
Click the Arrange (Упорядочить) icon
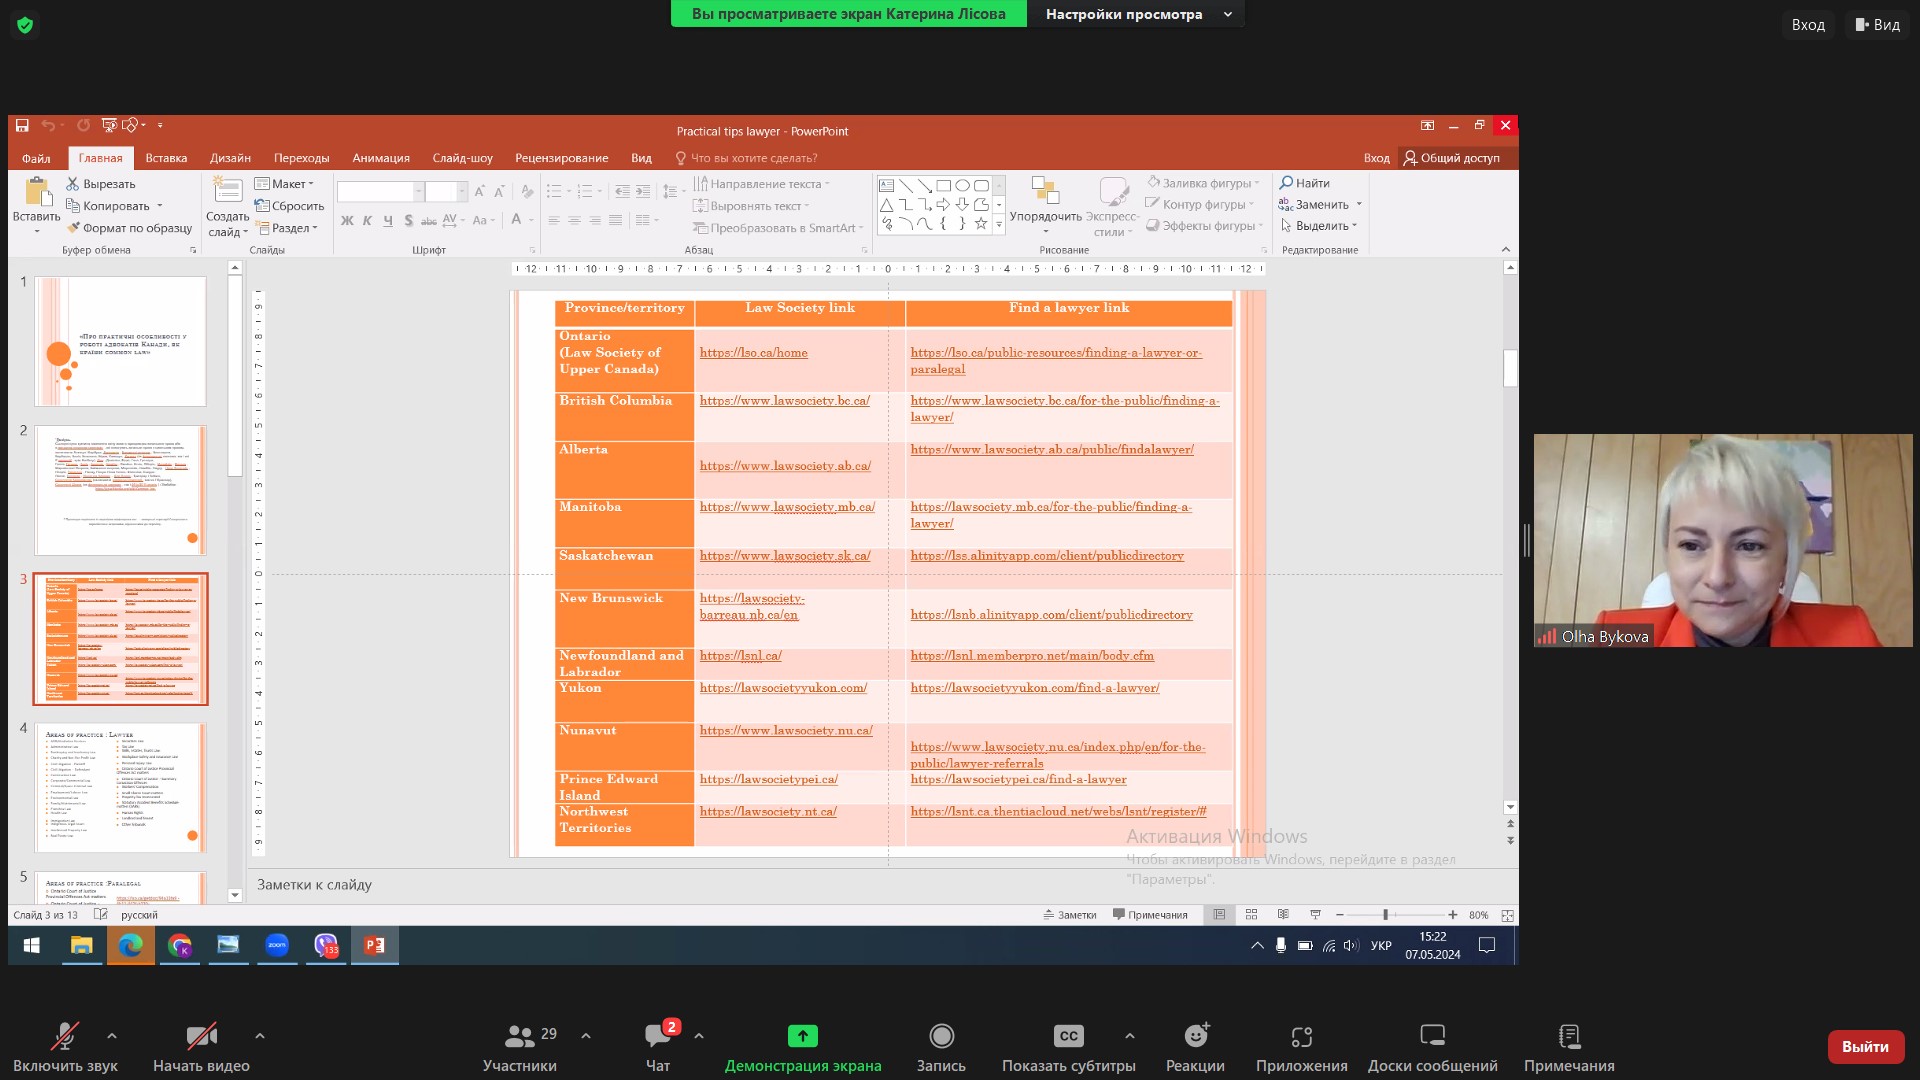coord(1045,192)
